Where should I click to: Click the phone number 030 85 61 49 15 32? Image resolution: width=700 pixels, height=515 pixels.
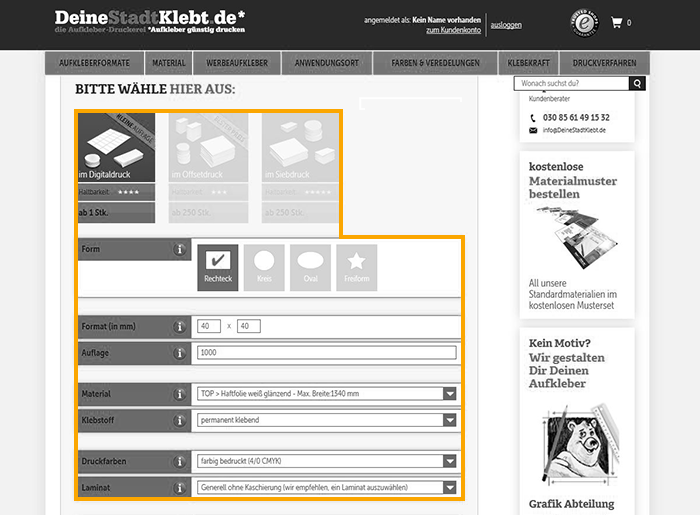pyautogui.click(x=576, y=118)
